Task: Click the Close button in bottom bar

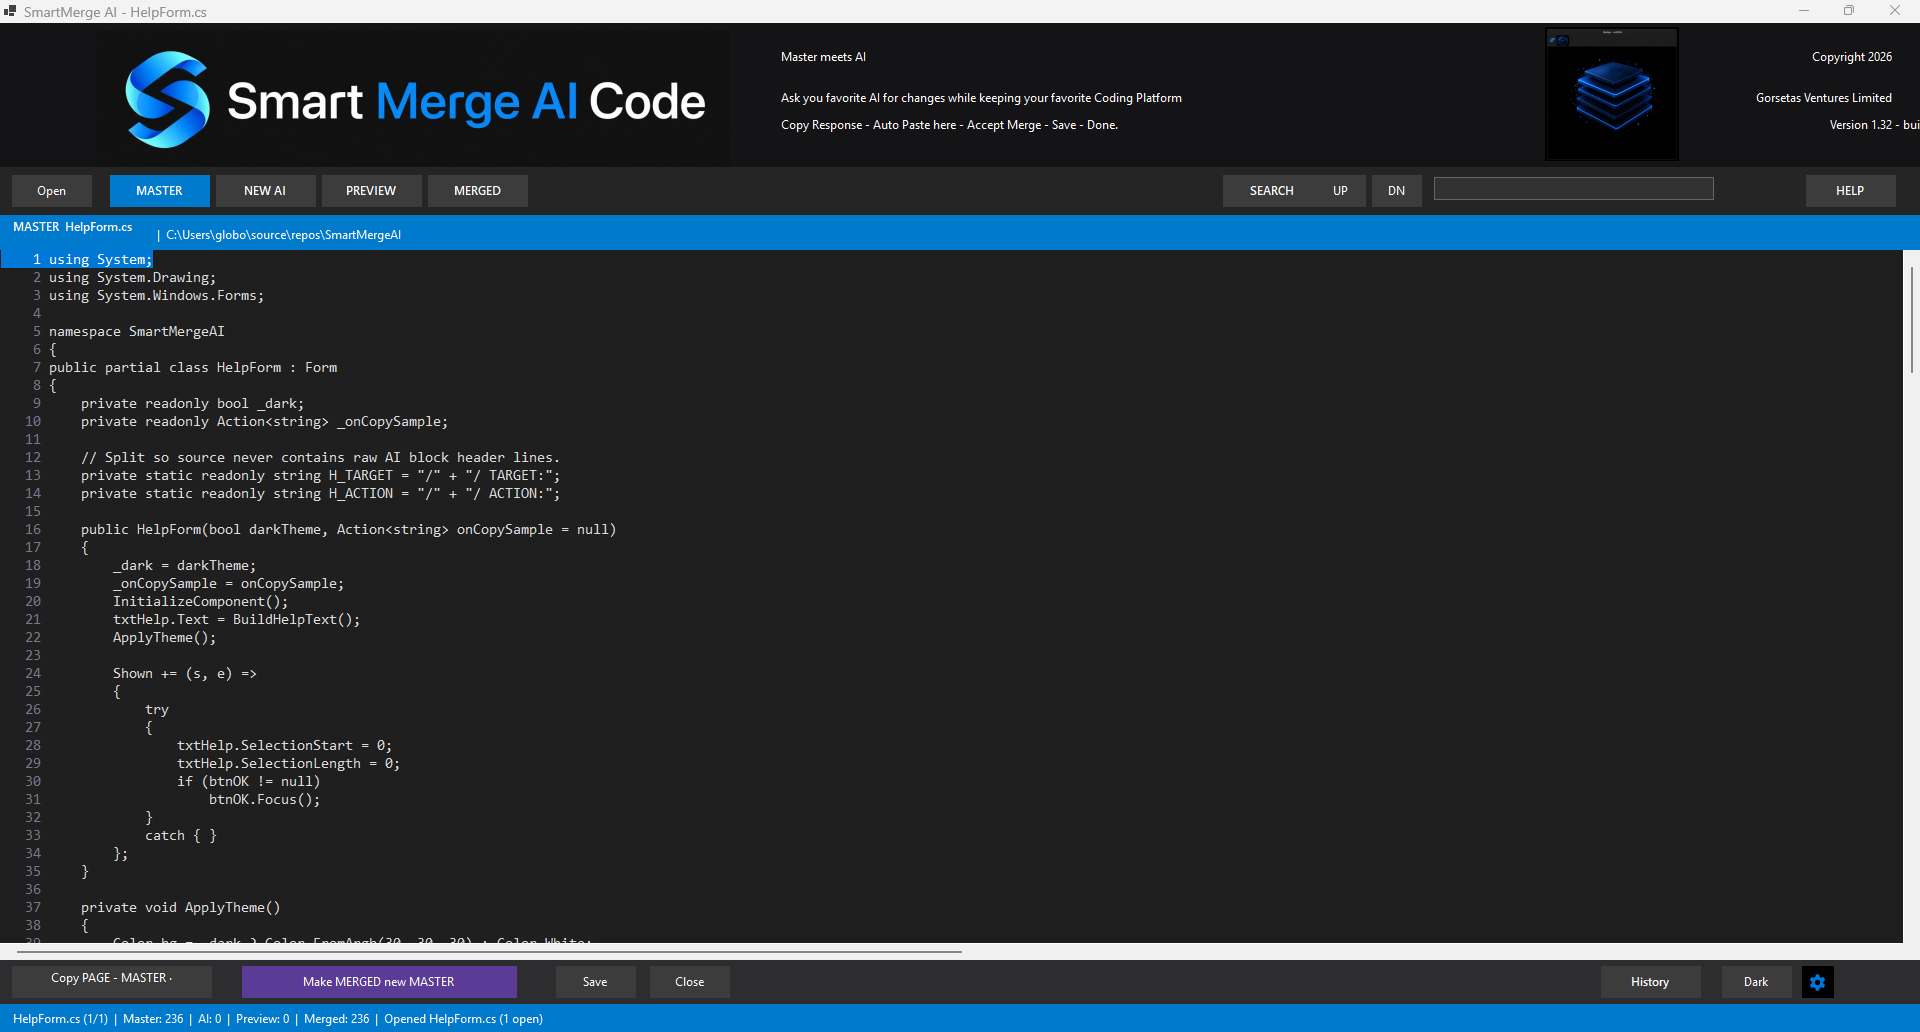Action: click(690, 982)
